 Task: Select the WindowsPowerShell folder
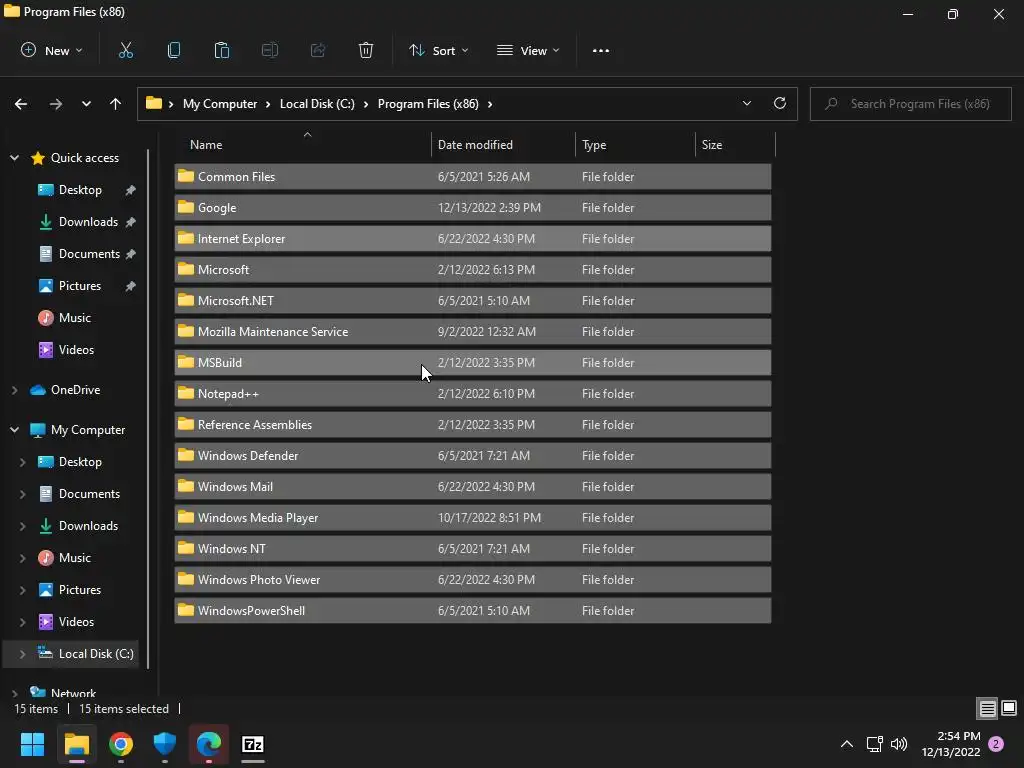[x=473, y=611]
